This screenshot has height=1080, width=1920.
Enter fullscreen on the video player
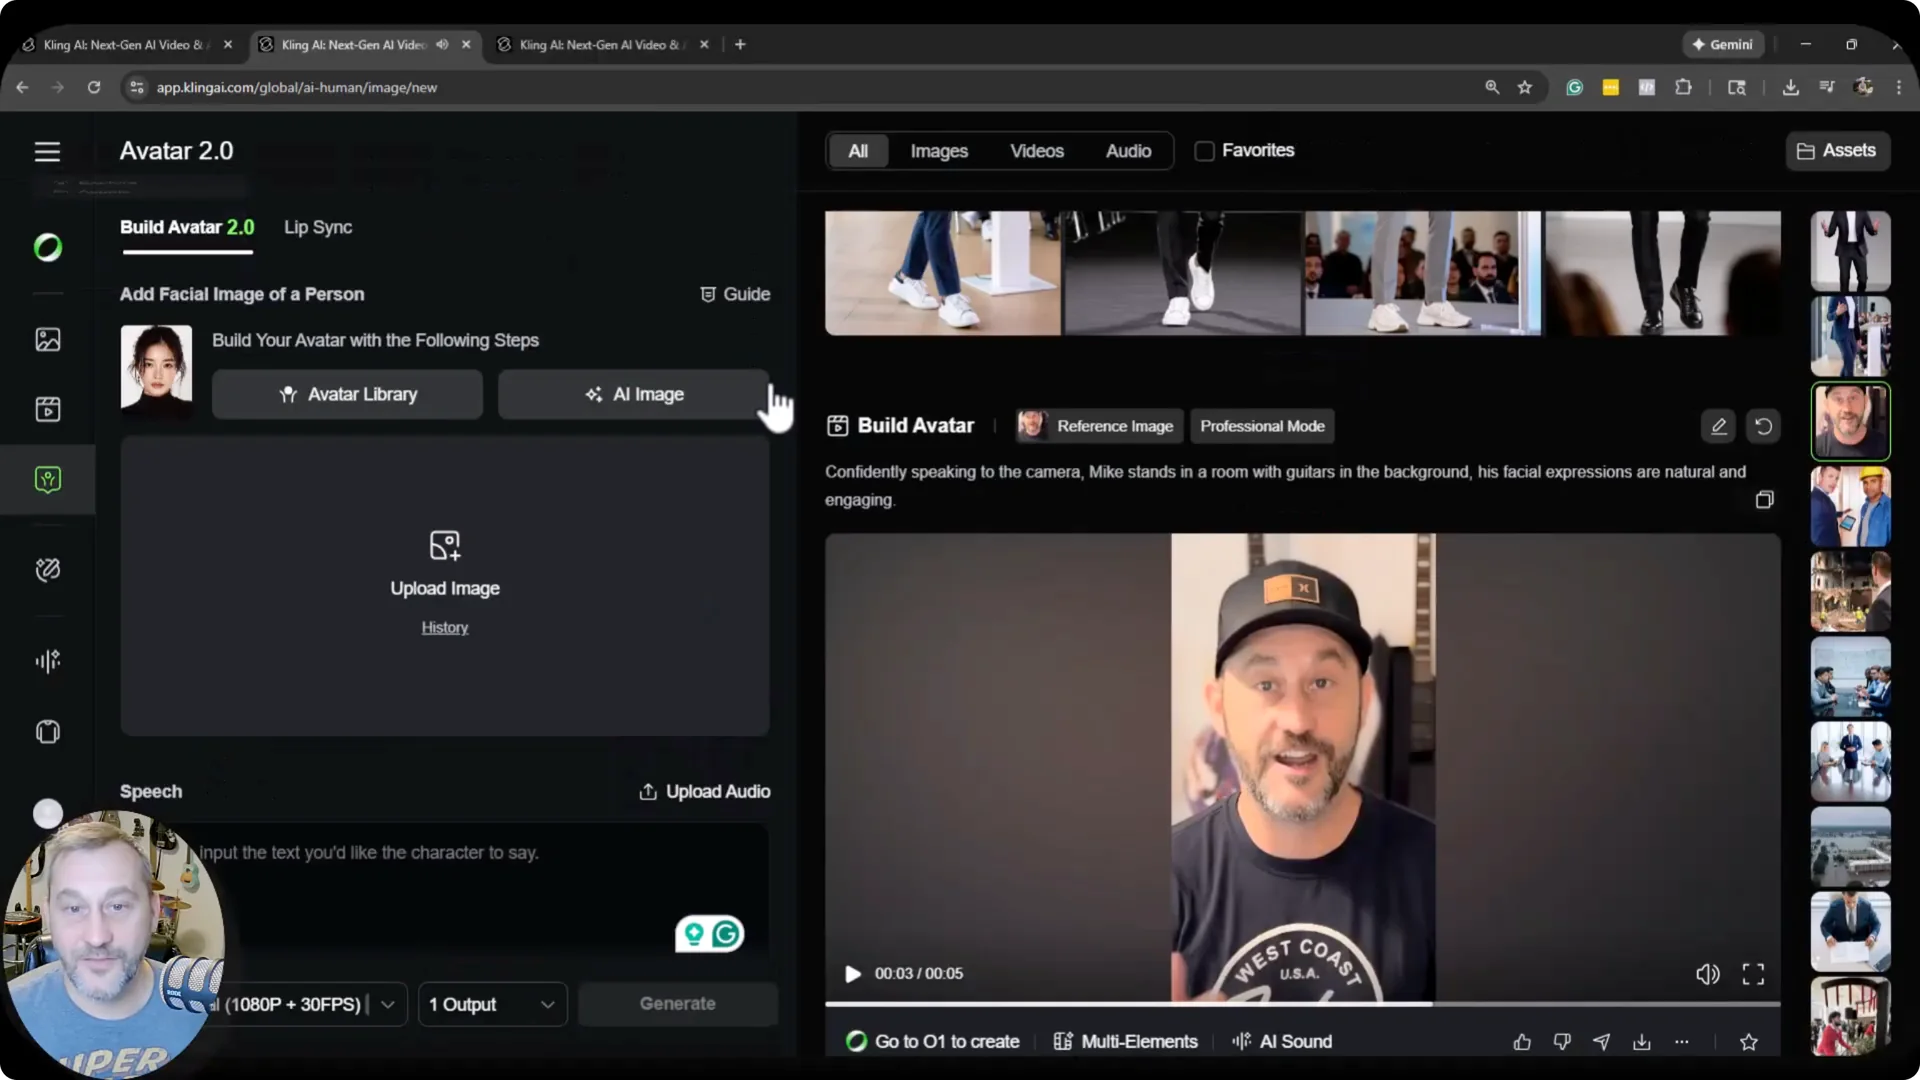pos(1753,974)
